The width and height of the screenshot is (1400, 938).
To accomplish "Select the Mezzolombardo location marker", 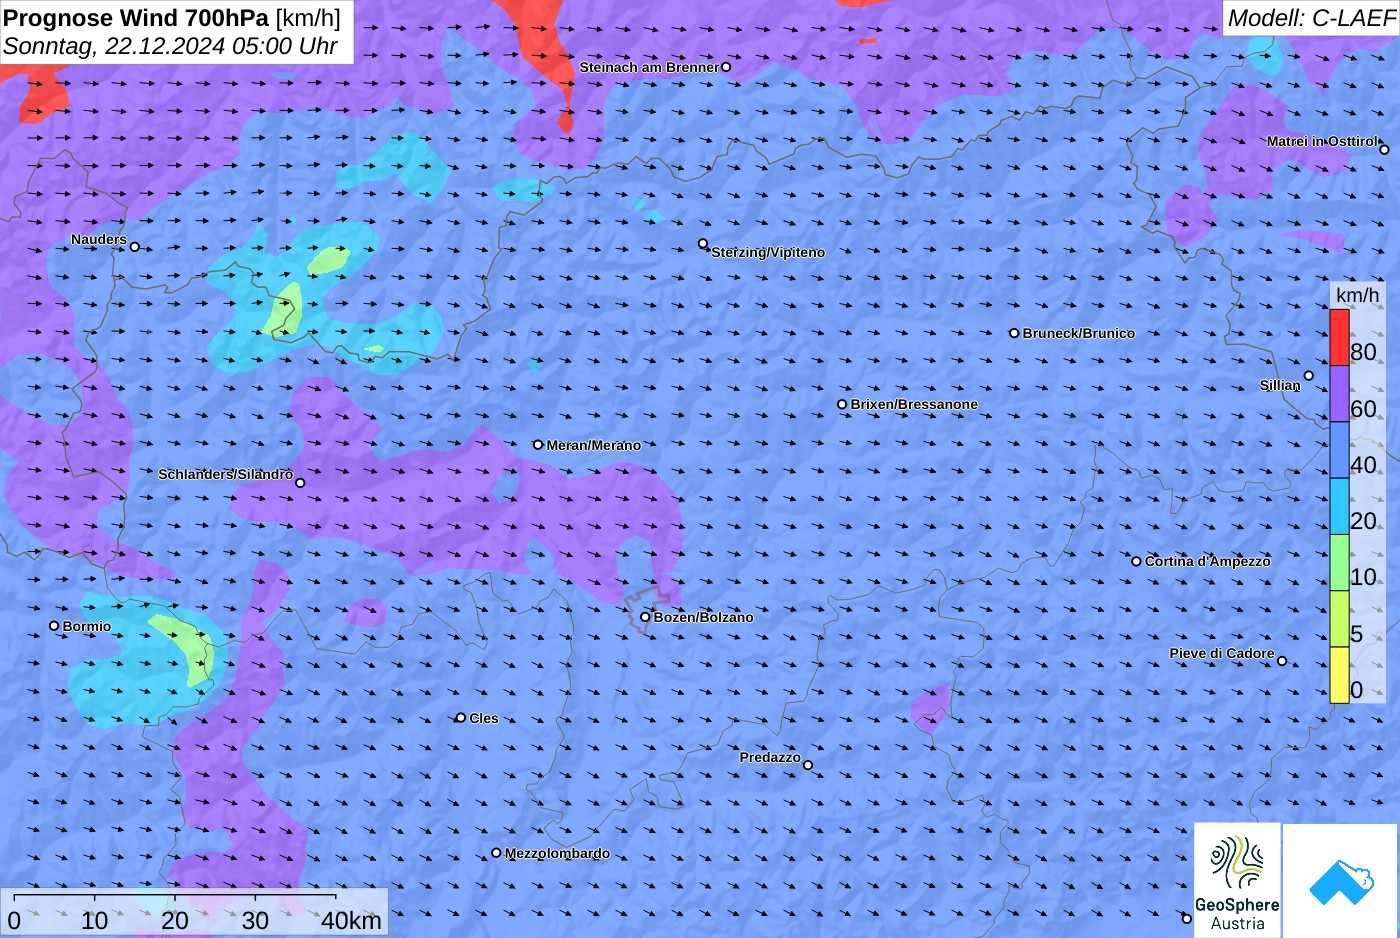I will [x=496, y=853].
